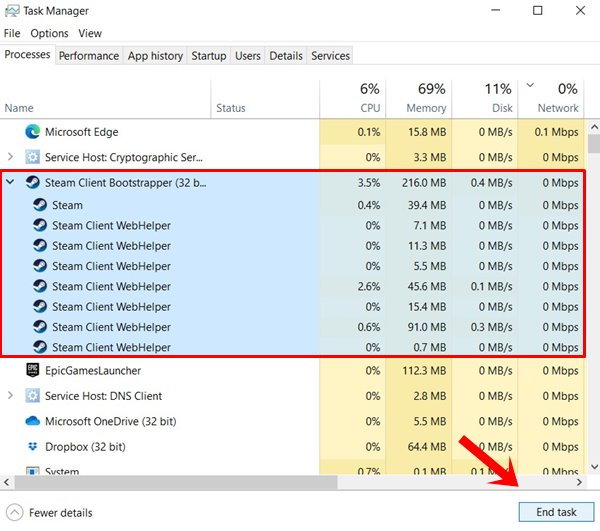Expand Service Host: Cryptographic Services group
The width and height of the screenshot is (600, 531).
point(10,156)
